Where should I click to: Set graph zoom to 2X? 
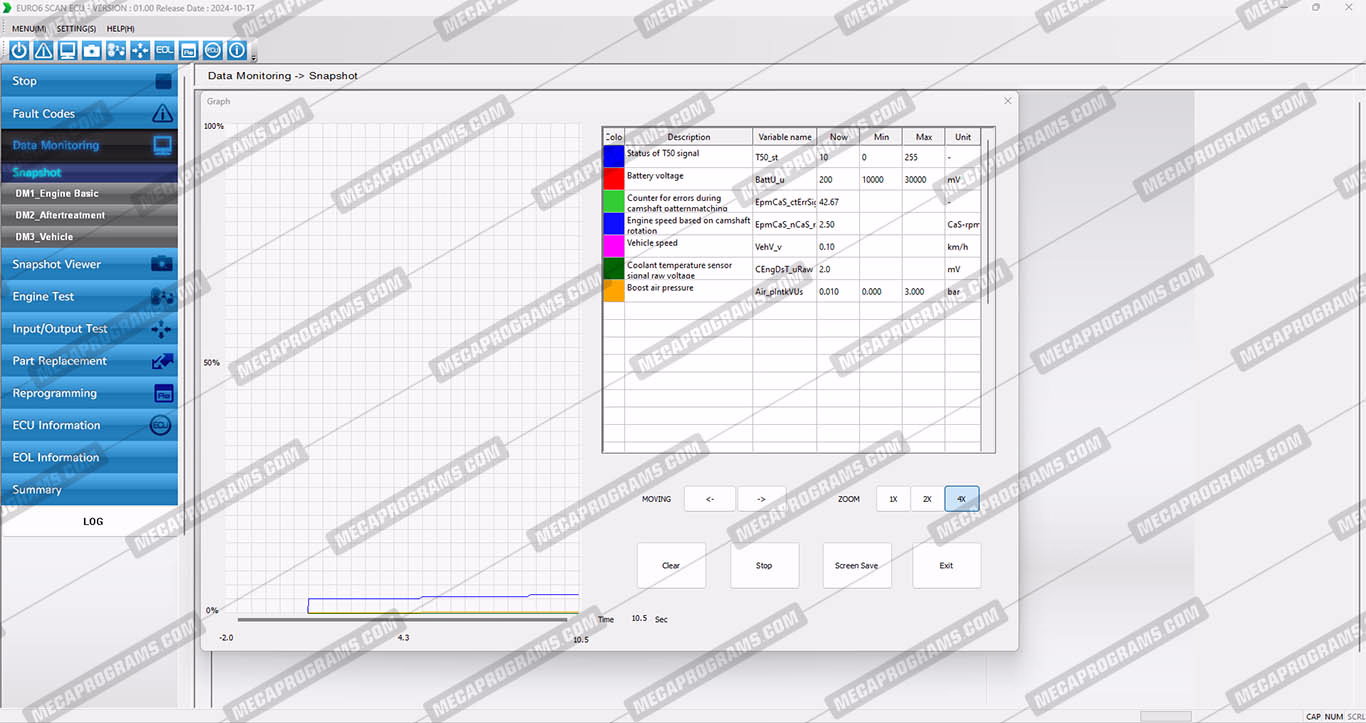tap(927, 499)
